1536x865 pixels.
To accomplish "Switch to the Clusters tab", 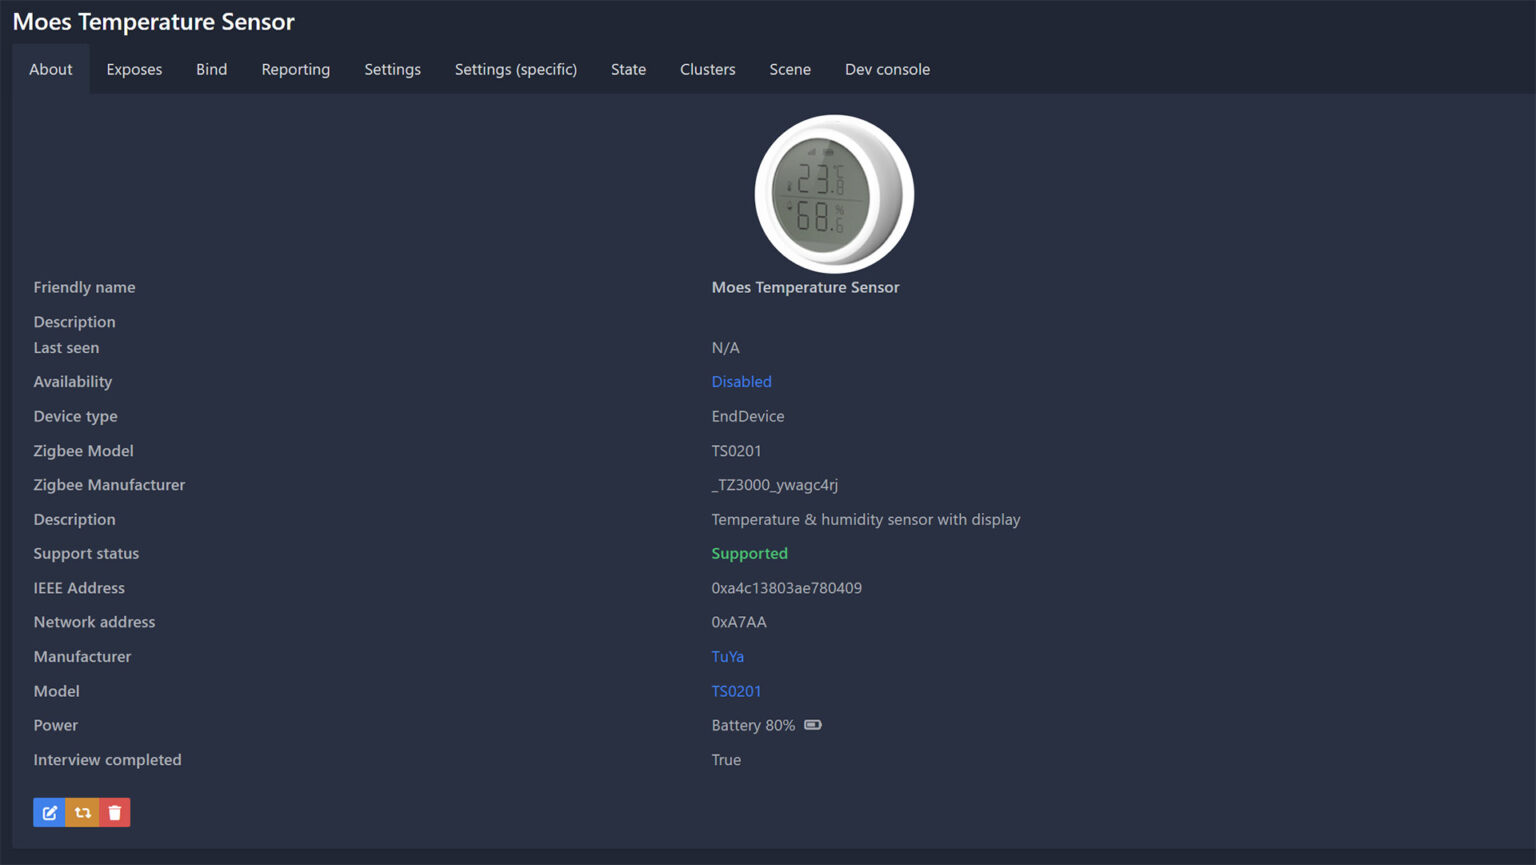I will (707, 69).
